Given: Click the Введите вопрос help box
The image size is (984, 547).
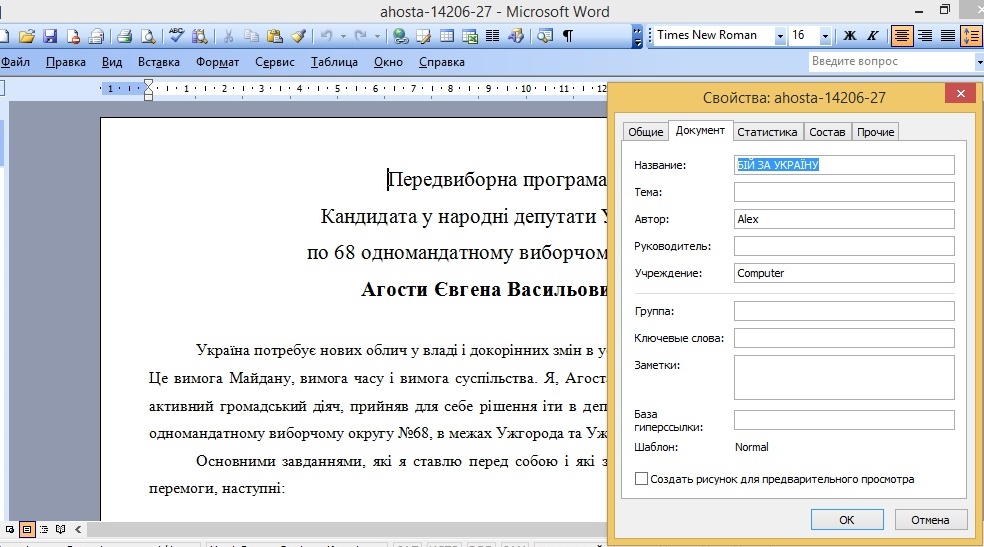Looking at the screenshot, I should (892, 61).
